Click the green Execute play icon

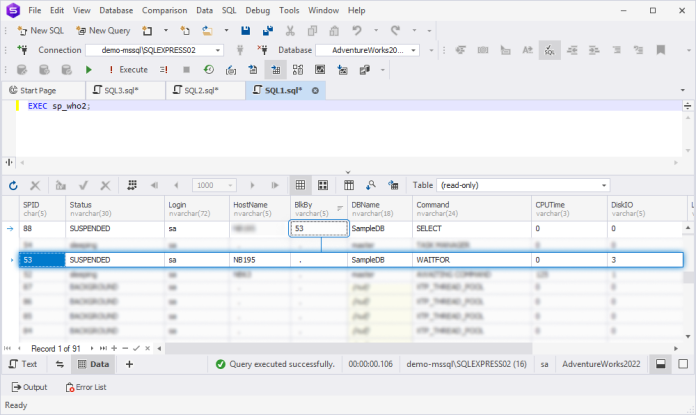coord(89,69)
